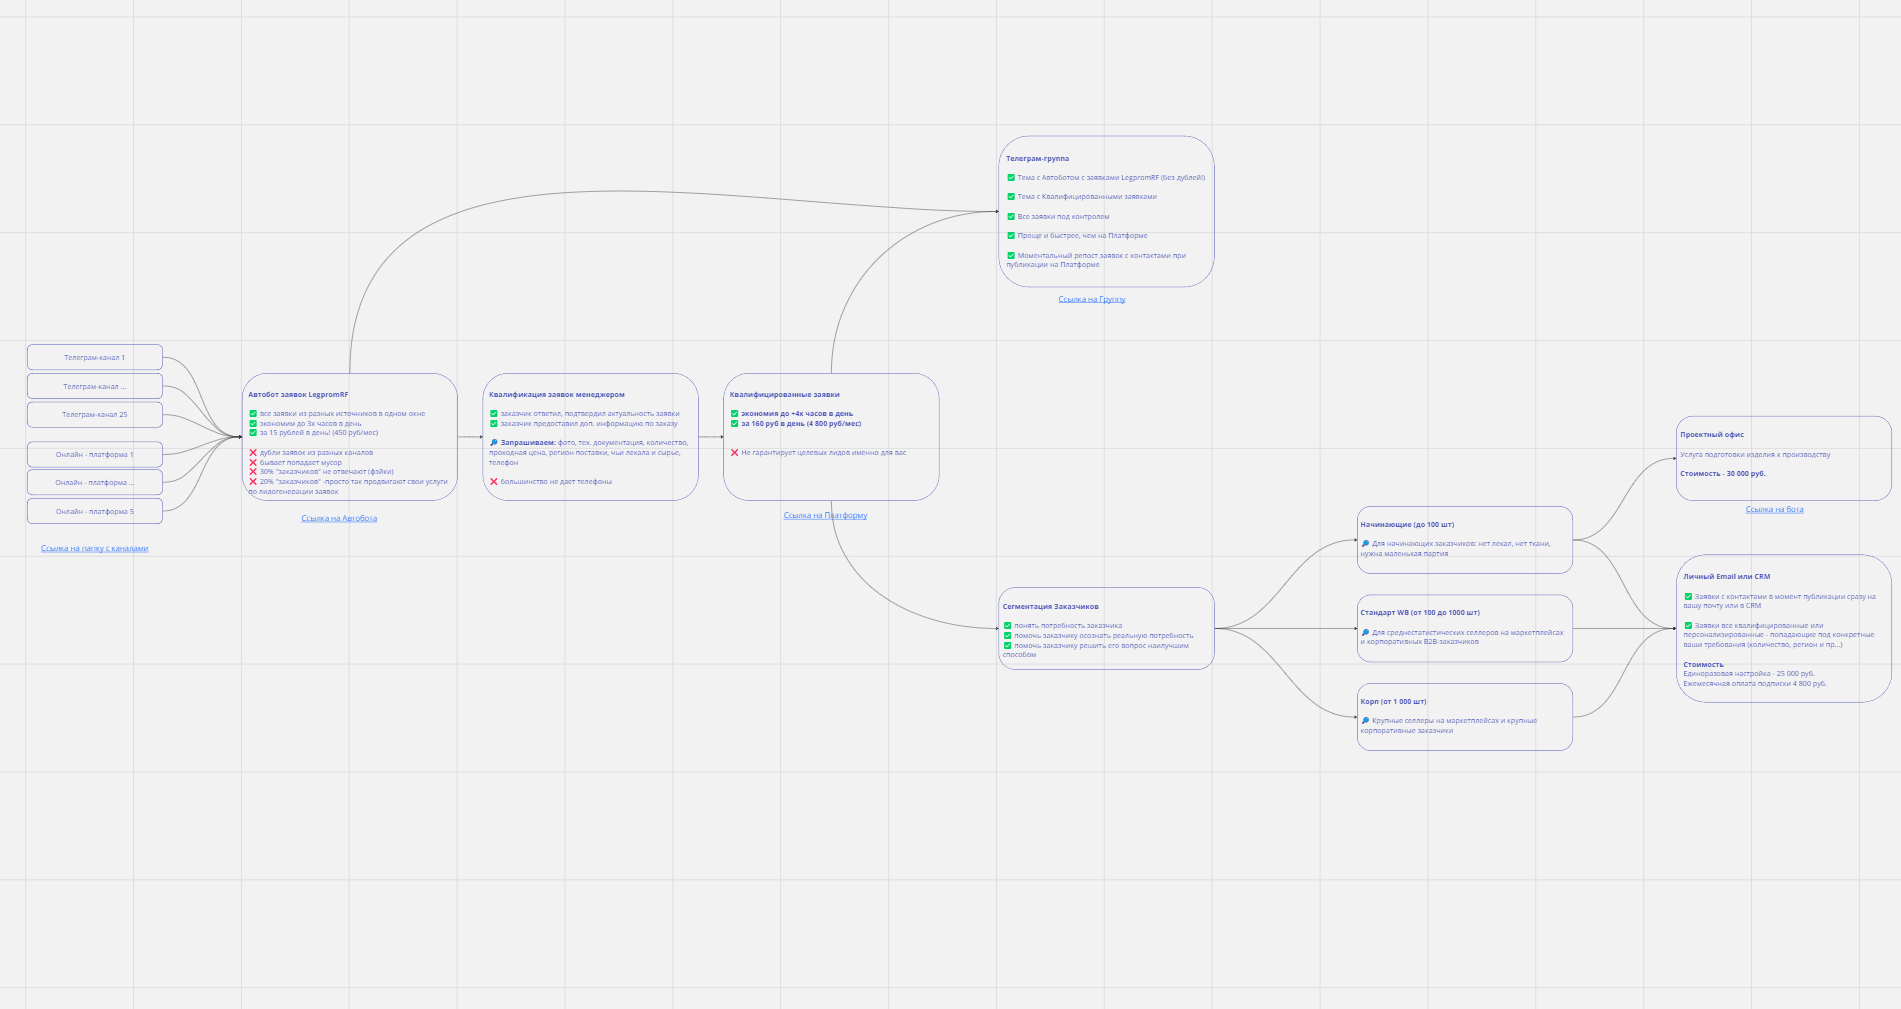Click green check beside 'за 160 руб в день'
Screen dimensions: 1901x1009
735,424
